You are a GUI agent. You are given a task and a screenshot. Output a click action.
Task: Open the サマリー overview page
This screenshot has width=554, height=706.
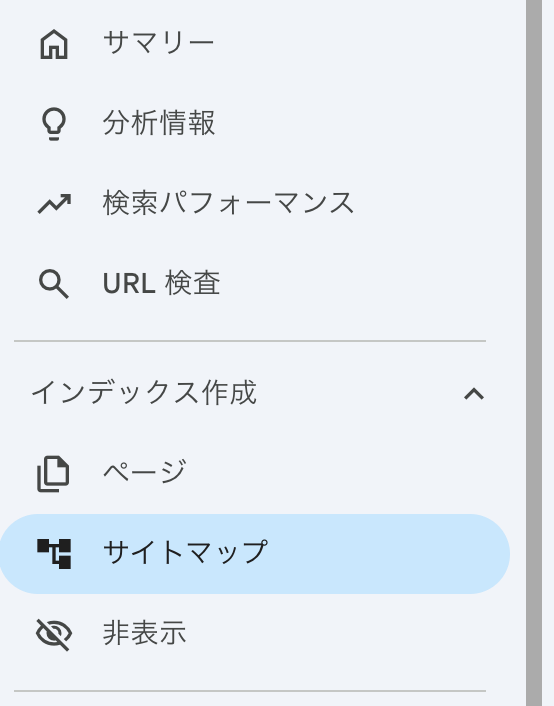[x=159, y=43]
